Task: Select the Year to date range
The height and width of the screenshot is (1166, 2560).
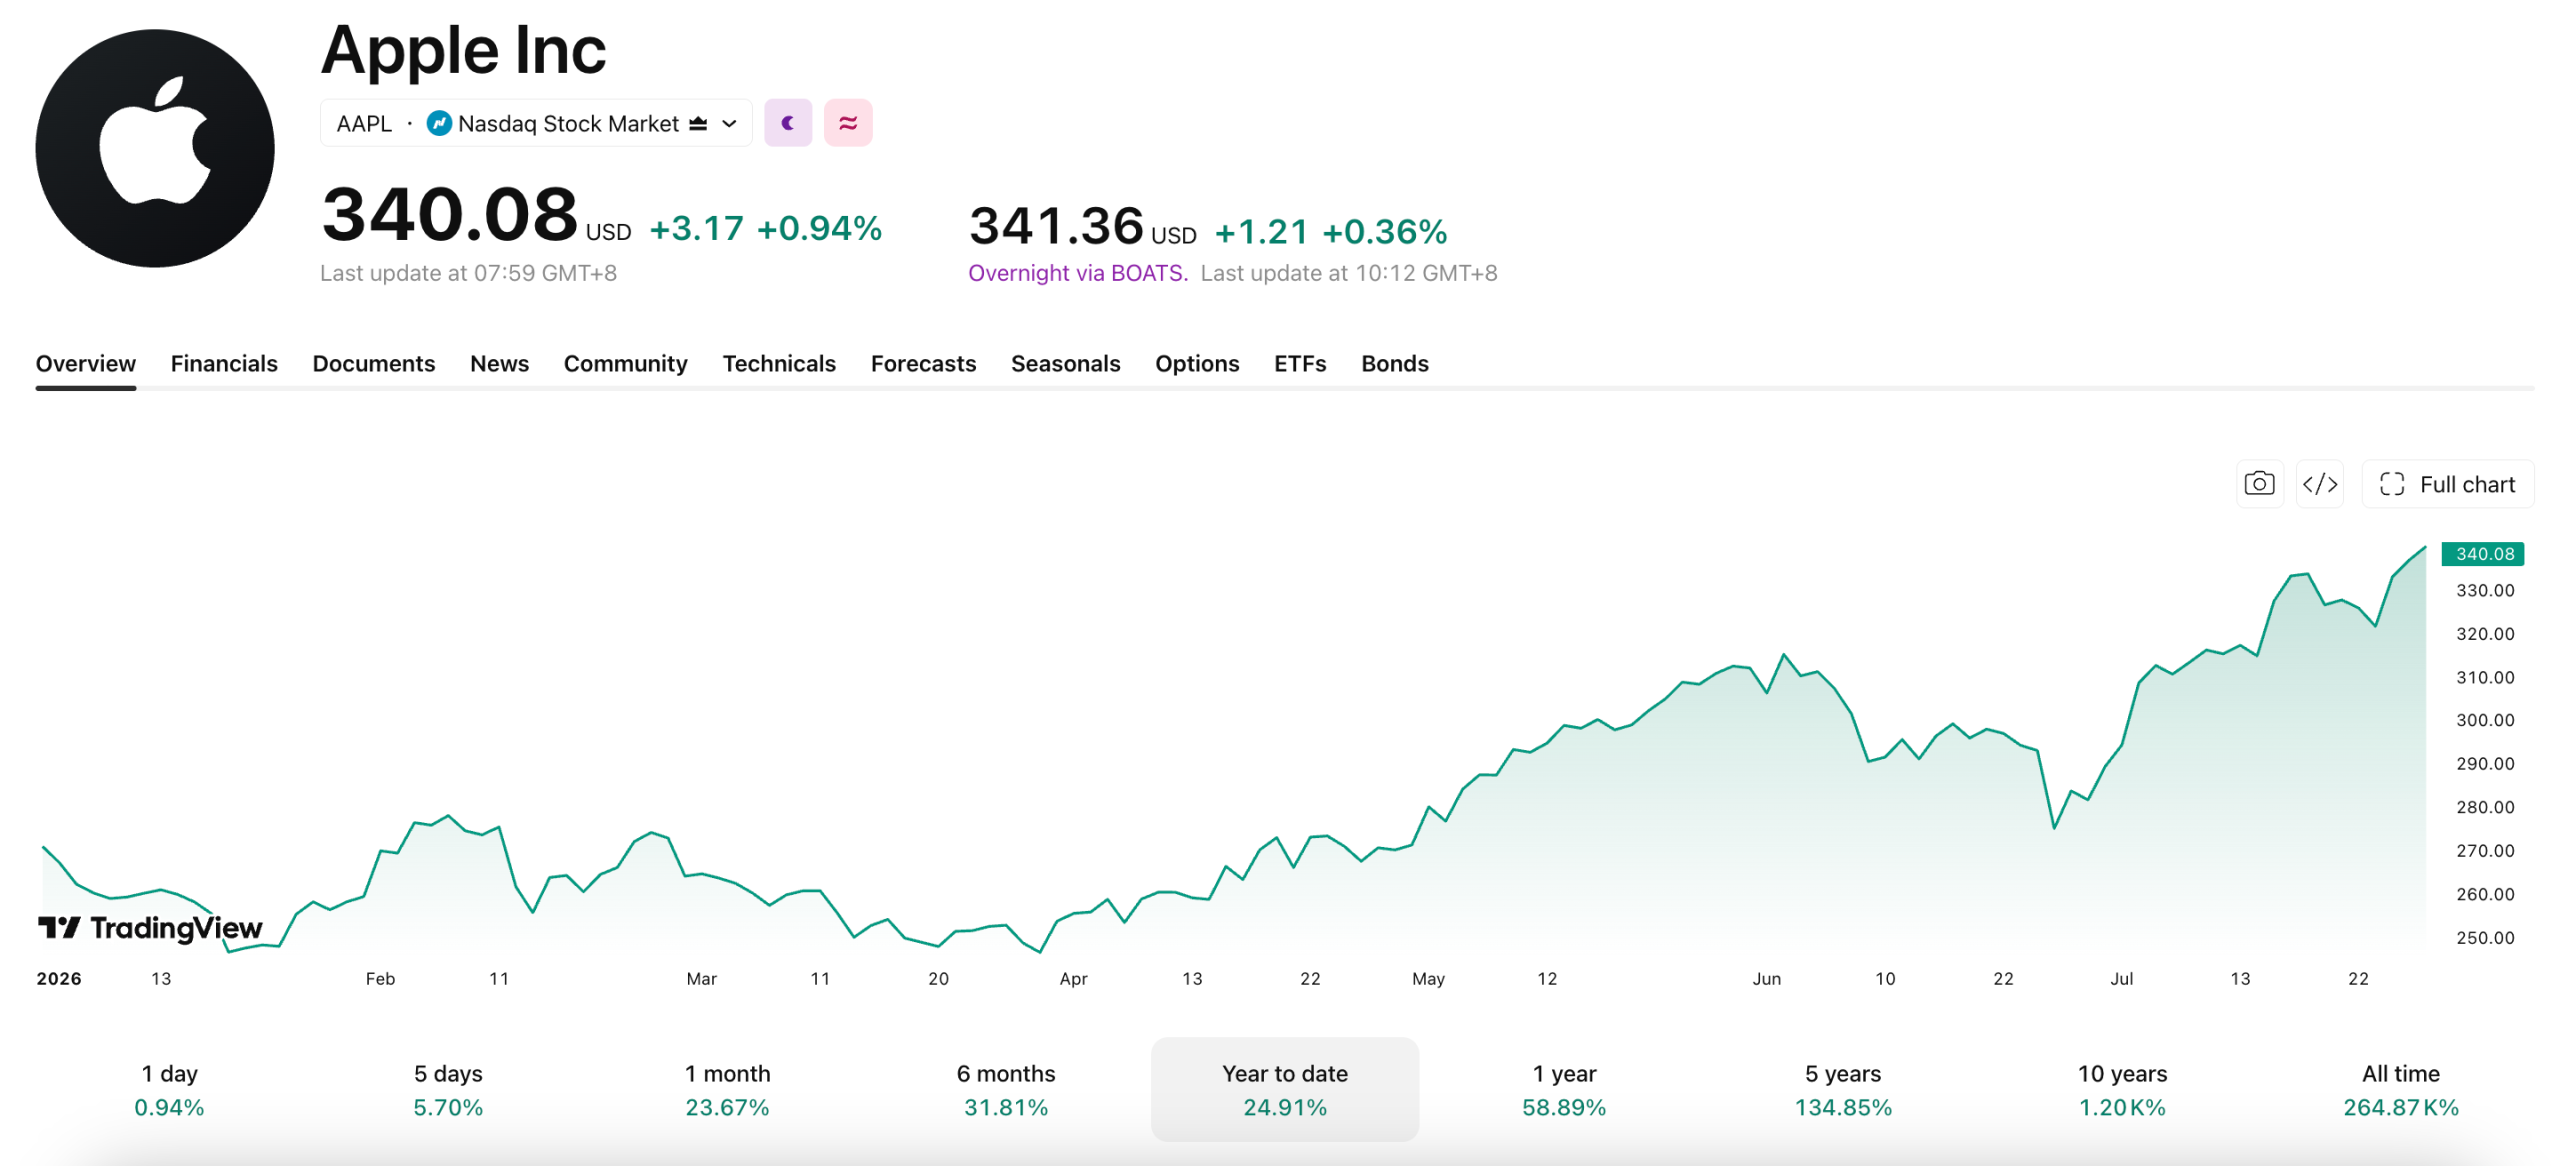Action: (x=1285, y=1089)
